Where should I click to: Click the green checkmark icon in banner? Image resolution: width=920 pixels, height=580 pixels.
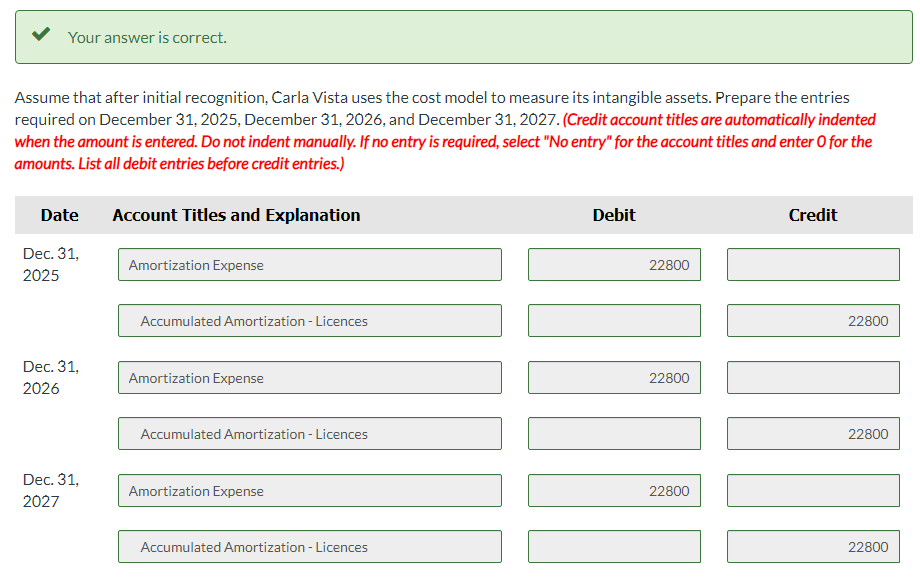[41, 34]
